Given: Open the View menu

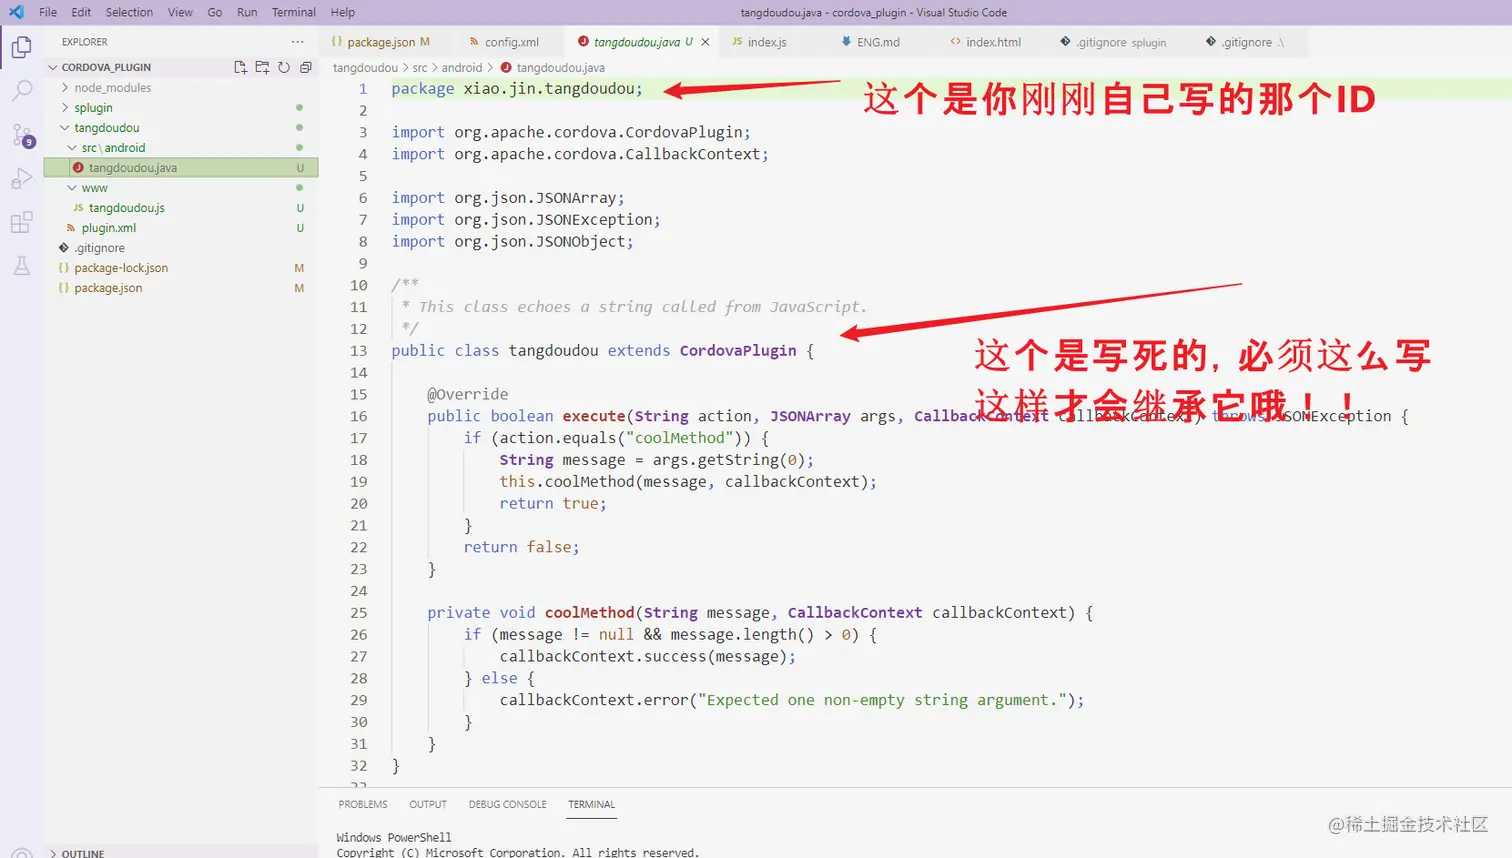Looking at the screenshot, I should 180,12.
